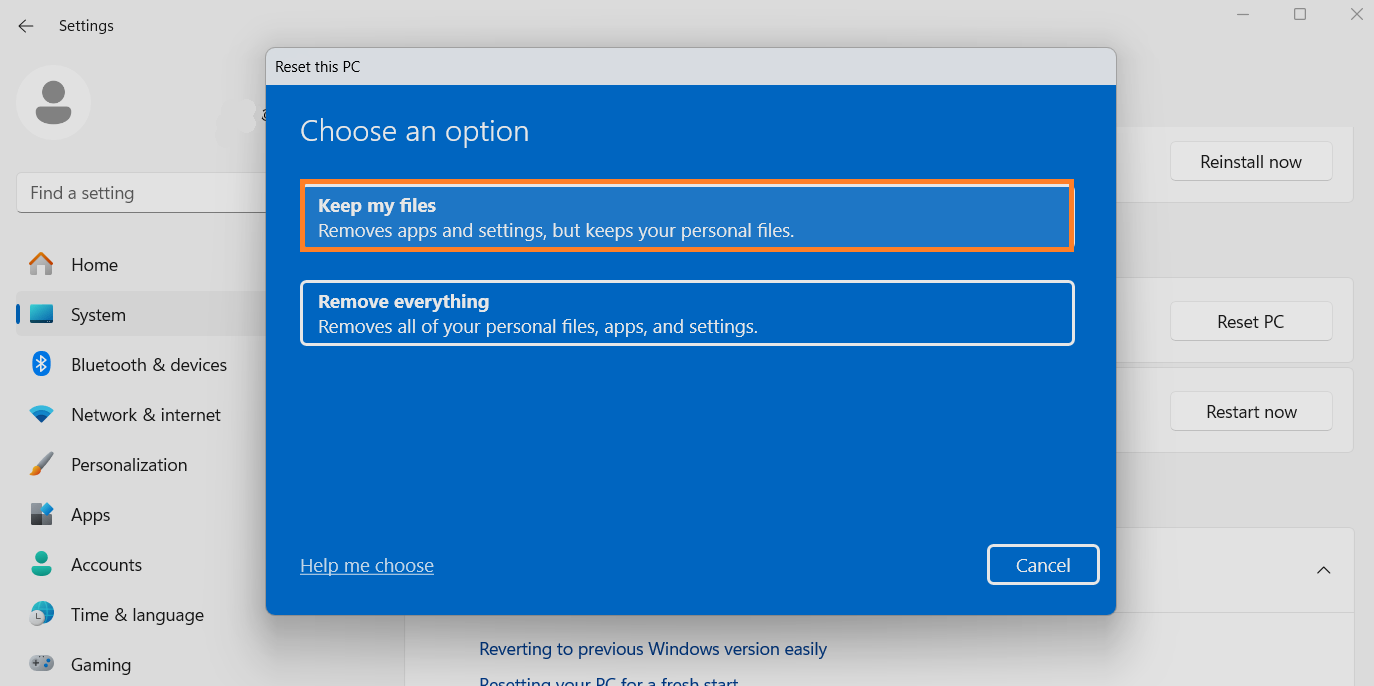1374x686 pixels.
Task: Click the back arrow in Settings
Action: (x=26, y=26)
